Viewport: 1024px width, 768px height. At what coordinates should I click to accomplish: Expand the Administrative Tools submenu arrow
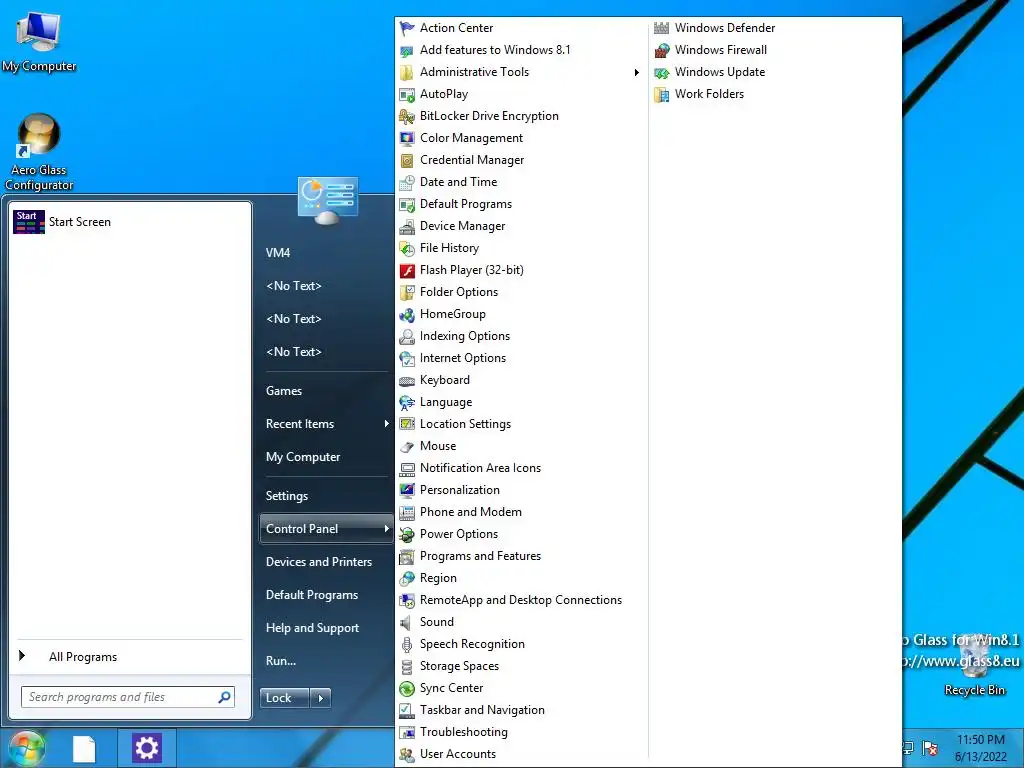click(x=637, y=72)
